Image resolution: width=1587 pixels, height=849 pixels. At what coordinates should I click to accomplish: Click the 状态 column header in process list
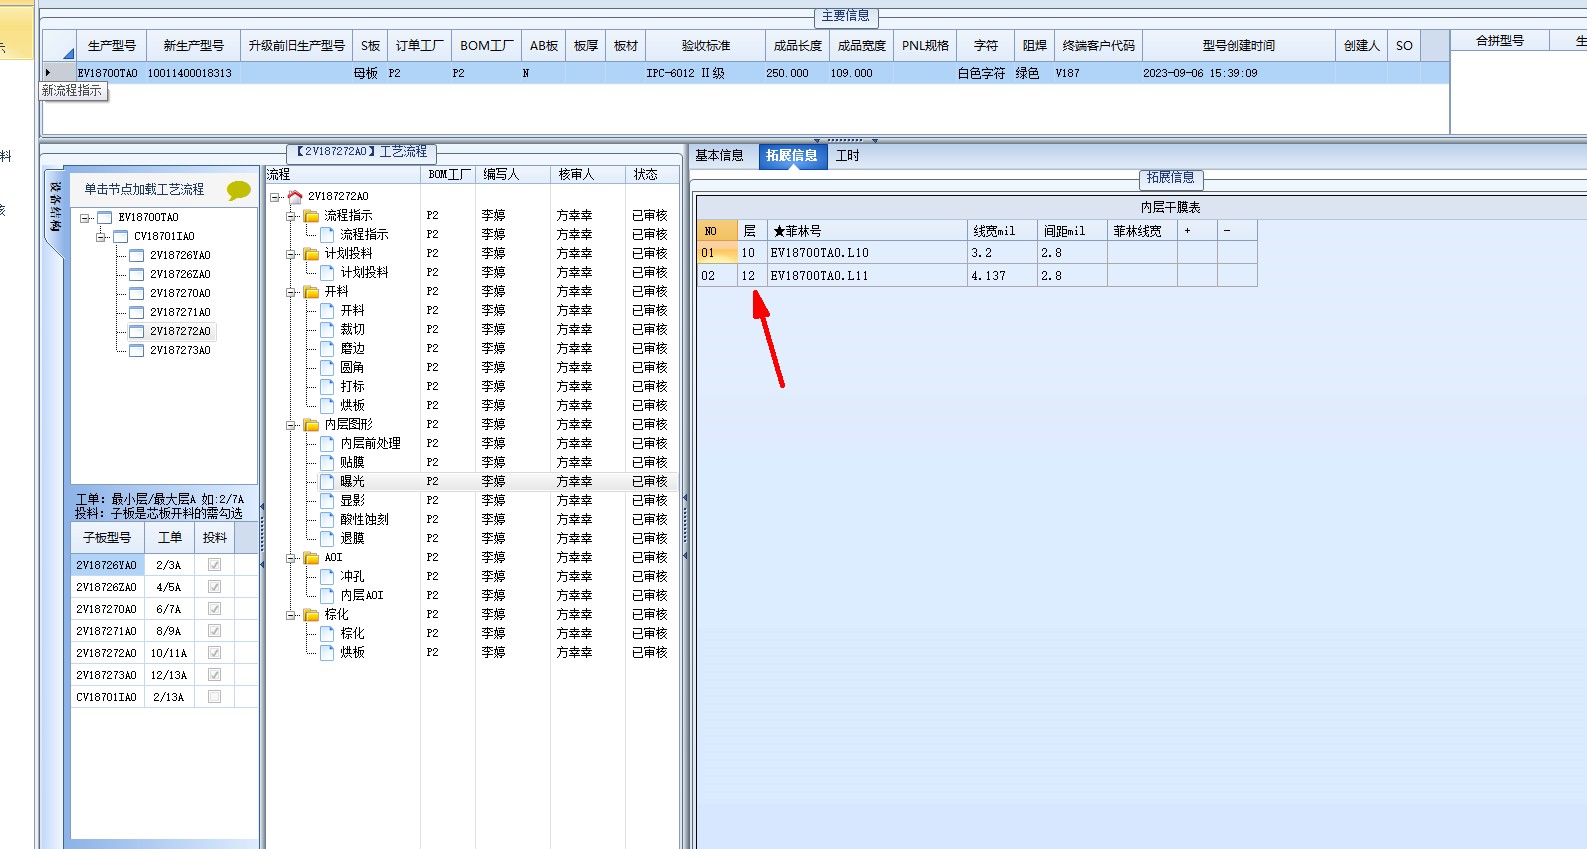pos(651,175)
